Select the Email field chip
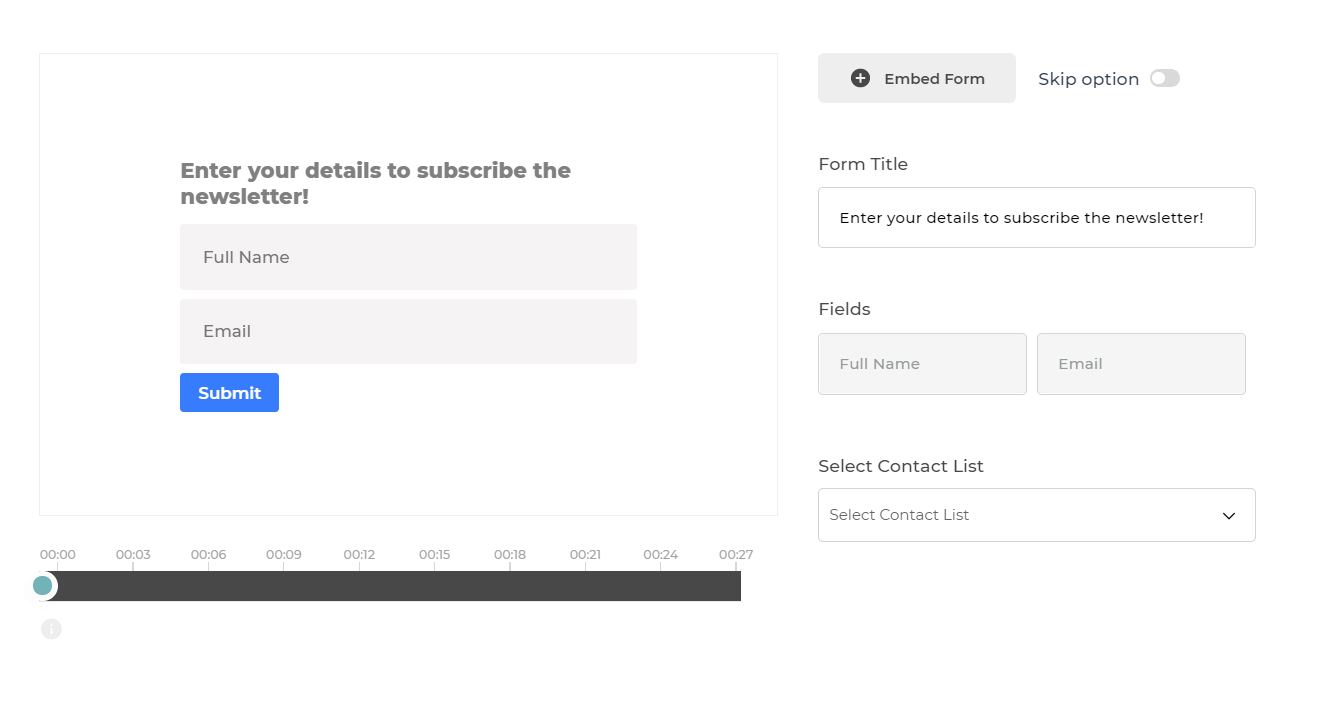Image resolution: width=1344 pixels, height=704 pixels. coord(1141,364)
